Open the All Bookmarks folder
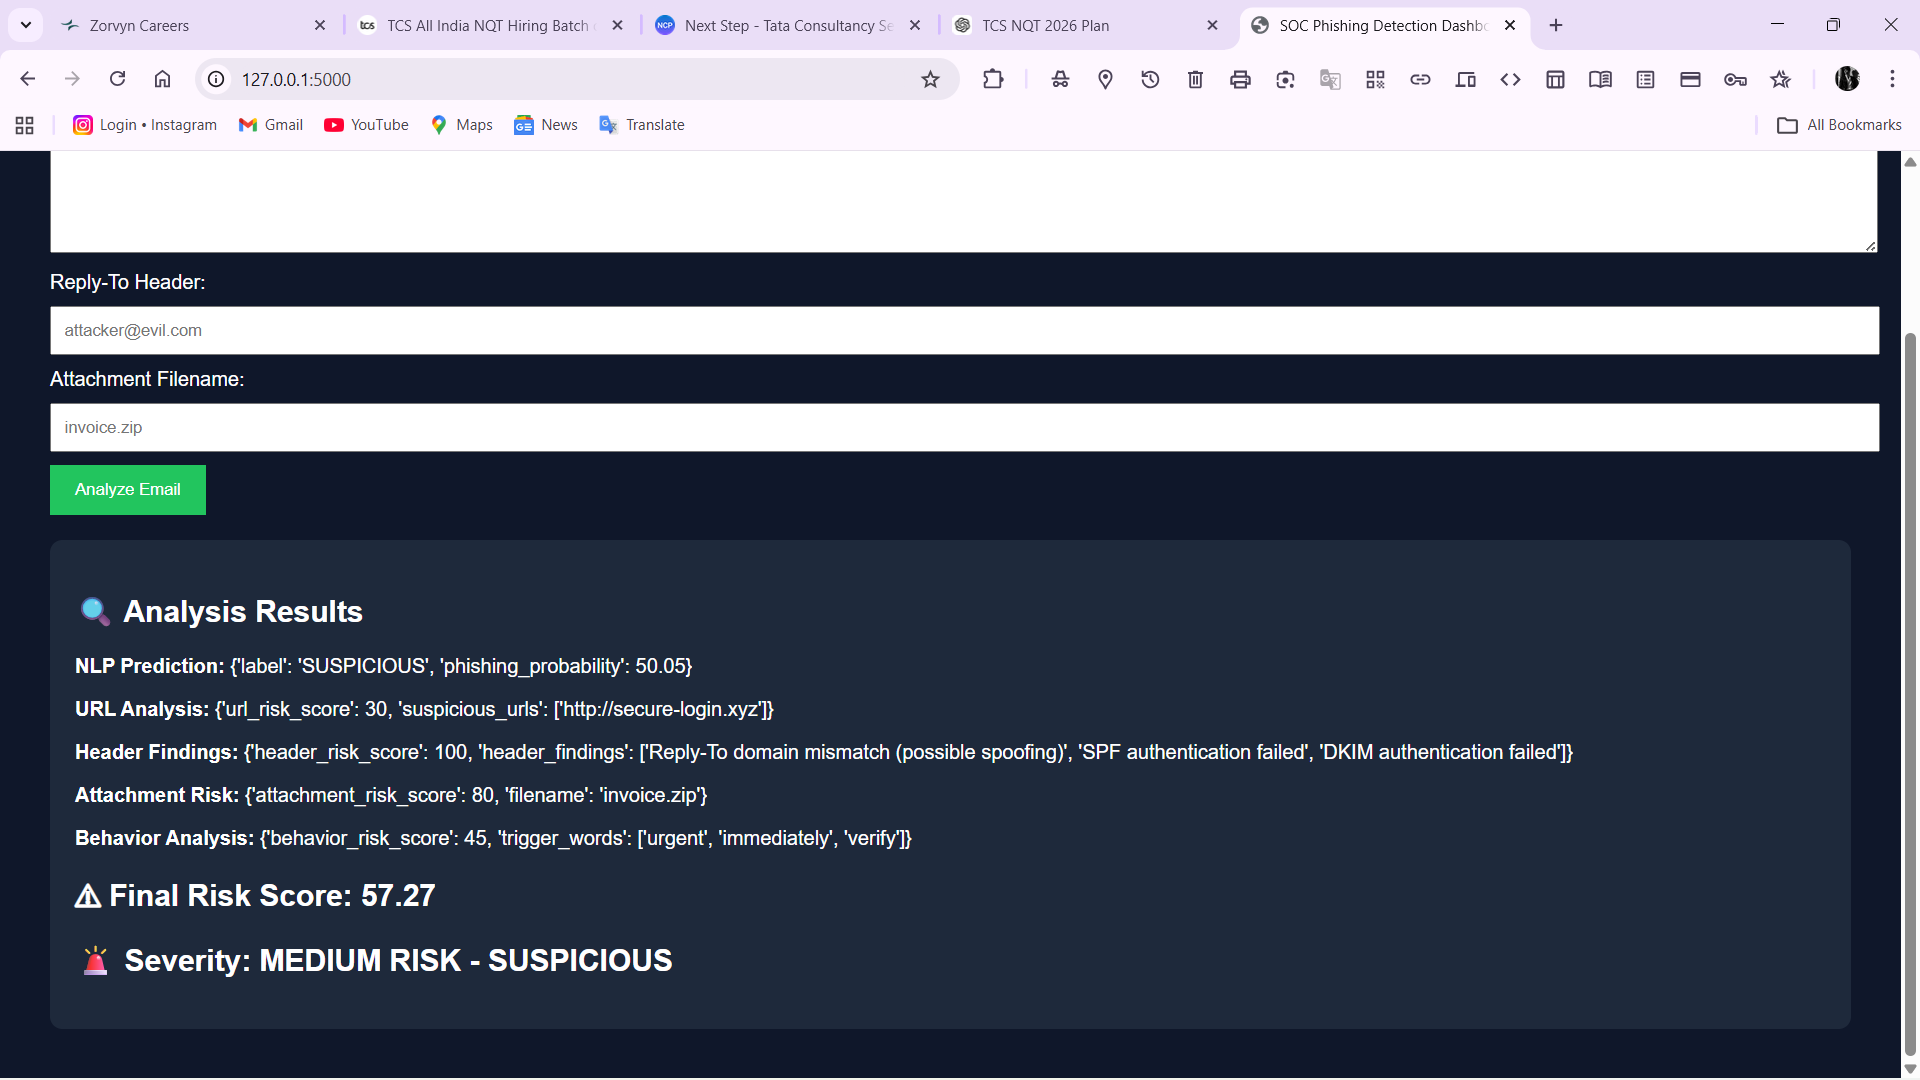This screenshot has height=1080, width=1920. (1839, 125)
